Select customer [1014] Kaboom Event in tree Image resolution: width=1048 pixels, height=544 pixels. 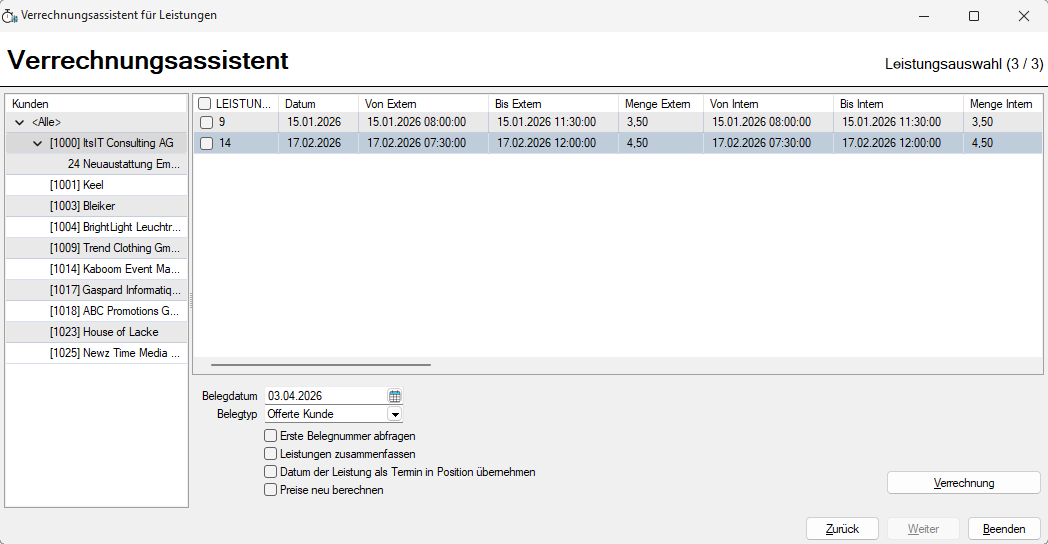coord(114,269)
